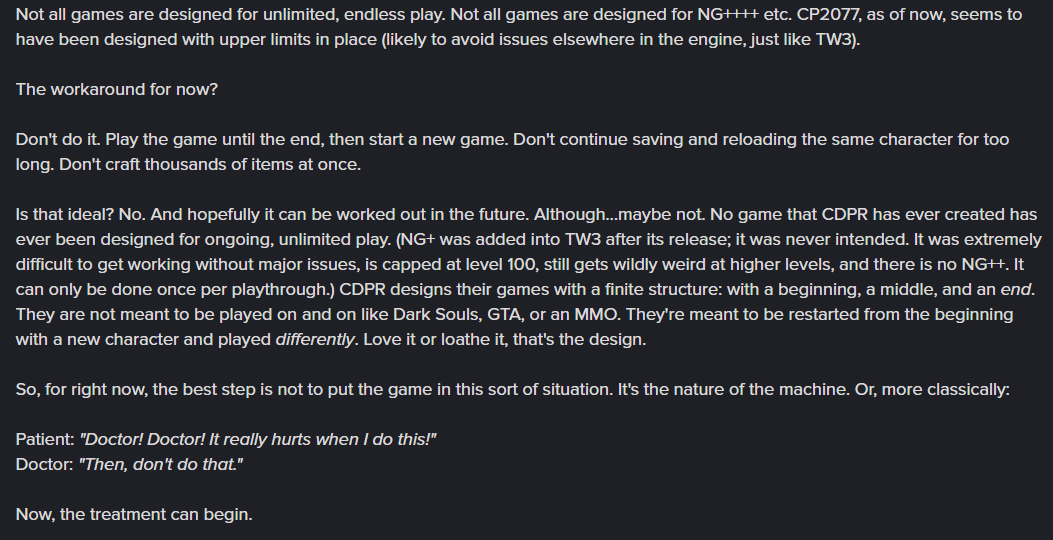Click the "Don't do it." sentence
This screenshot has width=1053, height=540.
point(58,139)
